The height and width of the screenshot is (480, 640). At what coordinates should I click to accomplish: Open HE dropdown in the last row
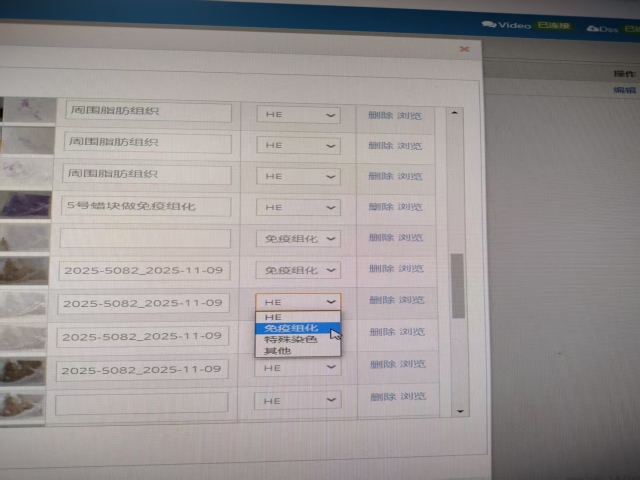(x=298, y=400)
